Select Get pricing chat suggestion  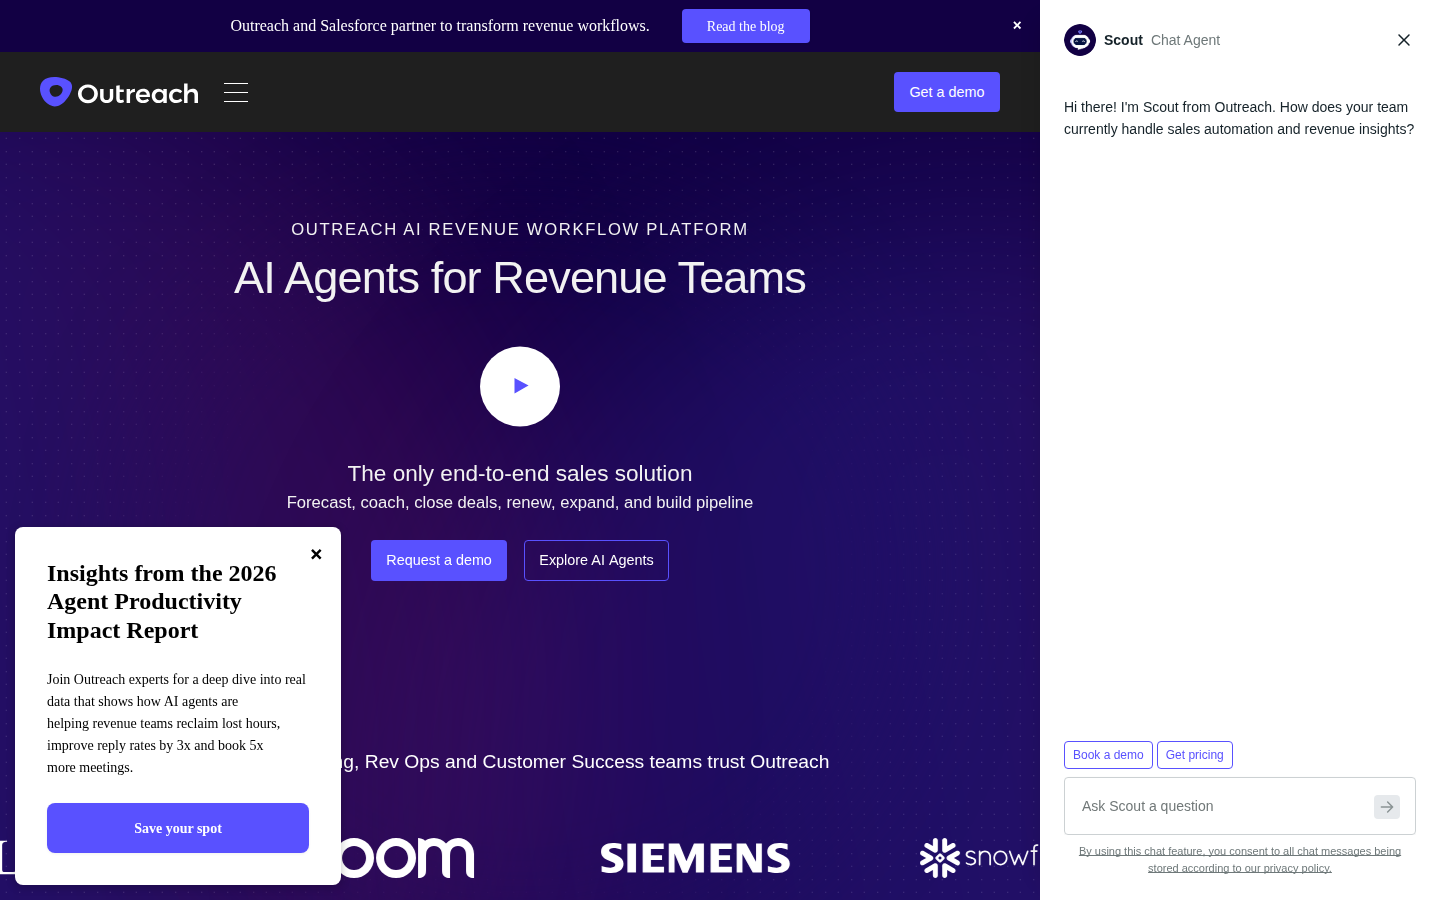1195,755
